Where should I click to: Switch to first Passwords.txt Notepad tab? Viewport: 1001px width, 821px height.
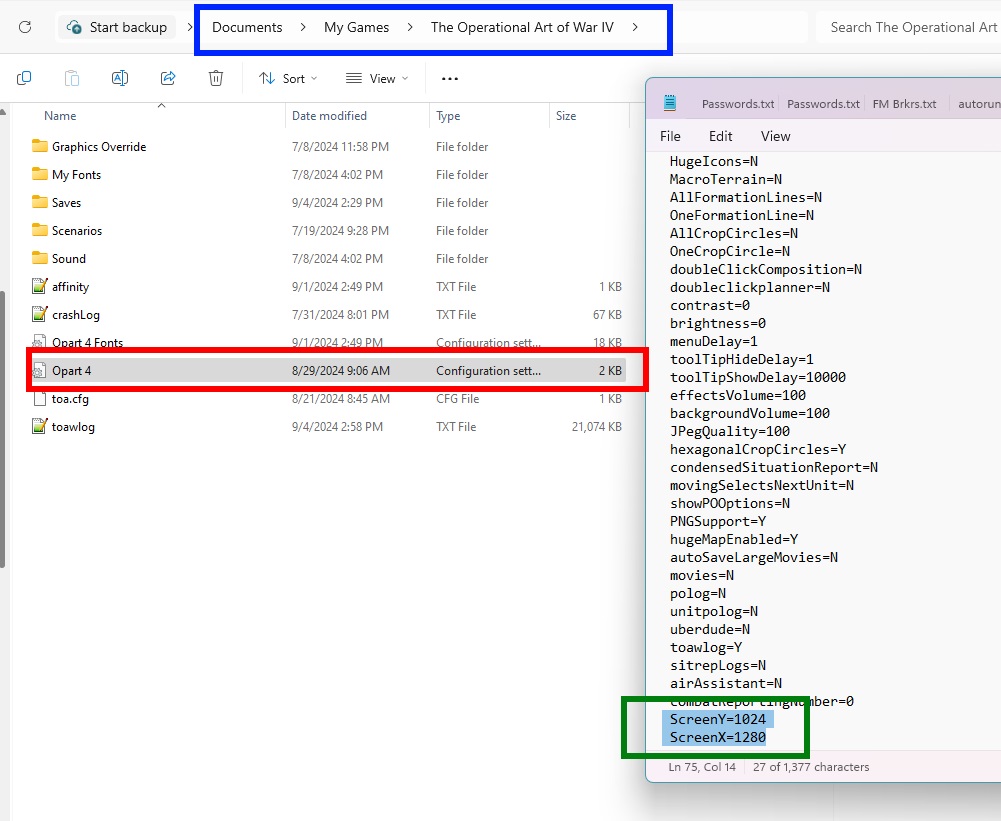point(737,104)
